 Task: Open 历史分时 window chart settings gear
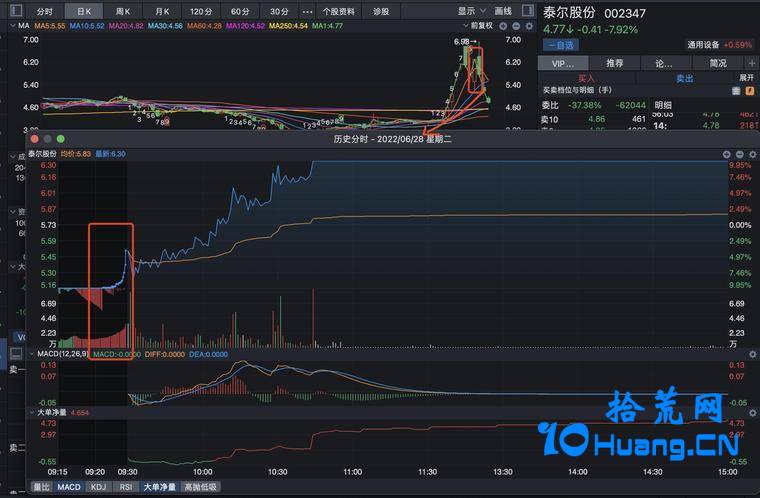[753, 154]
